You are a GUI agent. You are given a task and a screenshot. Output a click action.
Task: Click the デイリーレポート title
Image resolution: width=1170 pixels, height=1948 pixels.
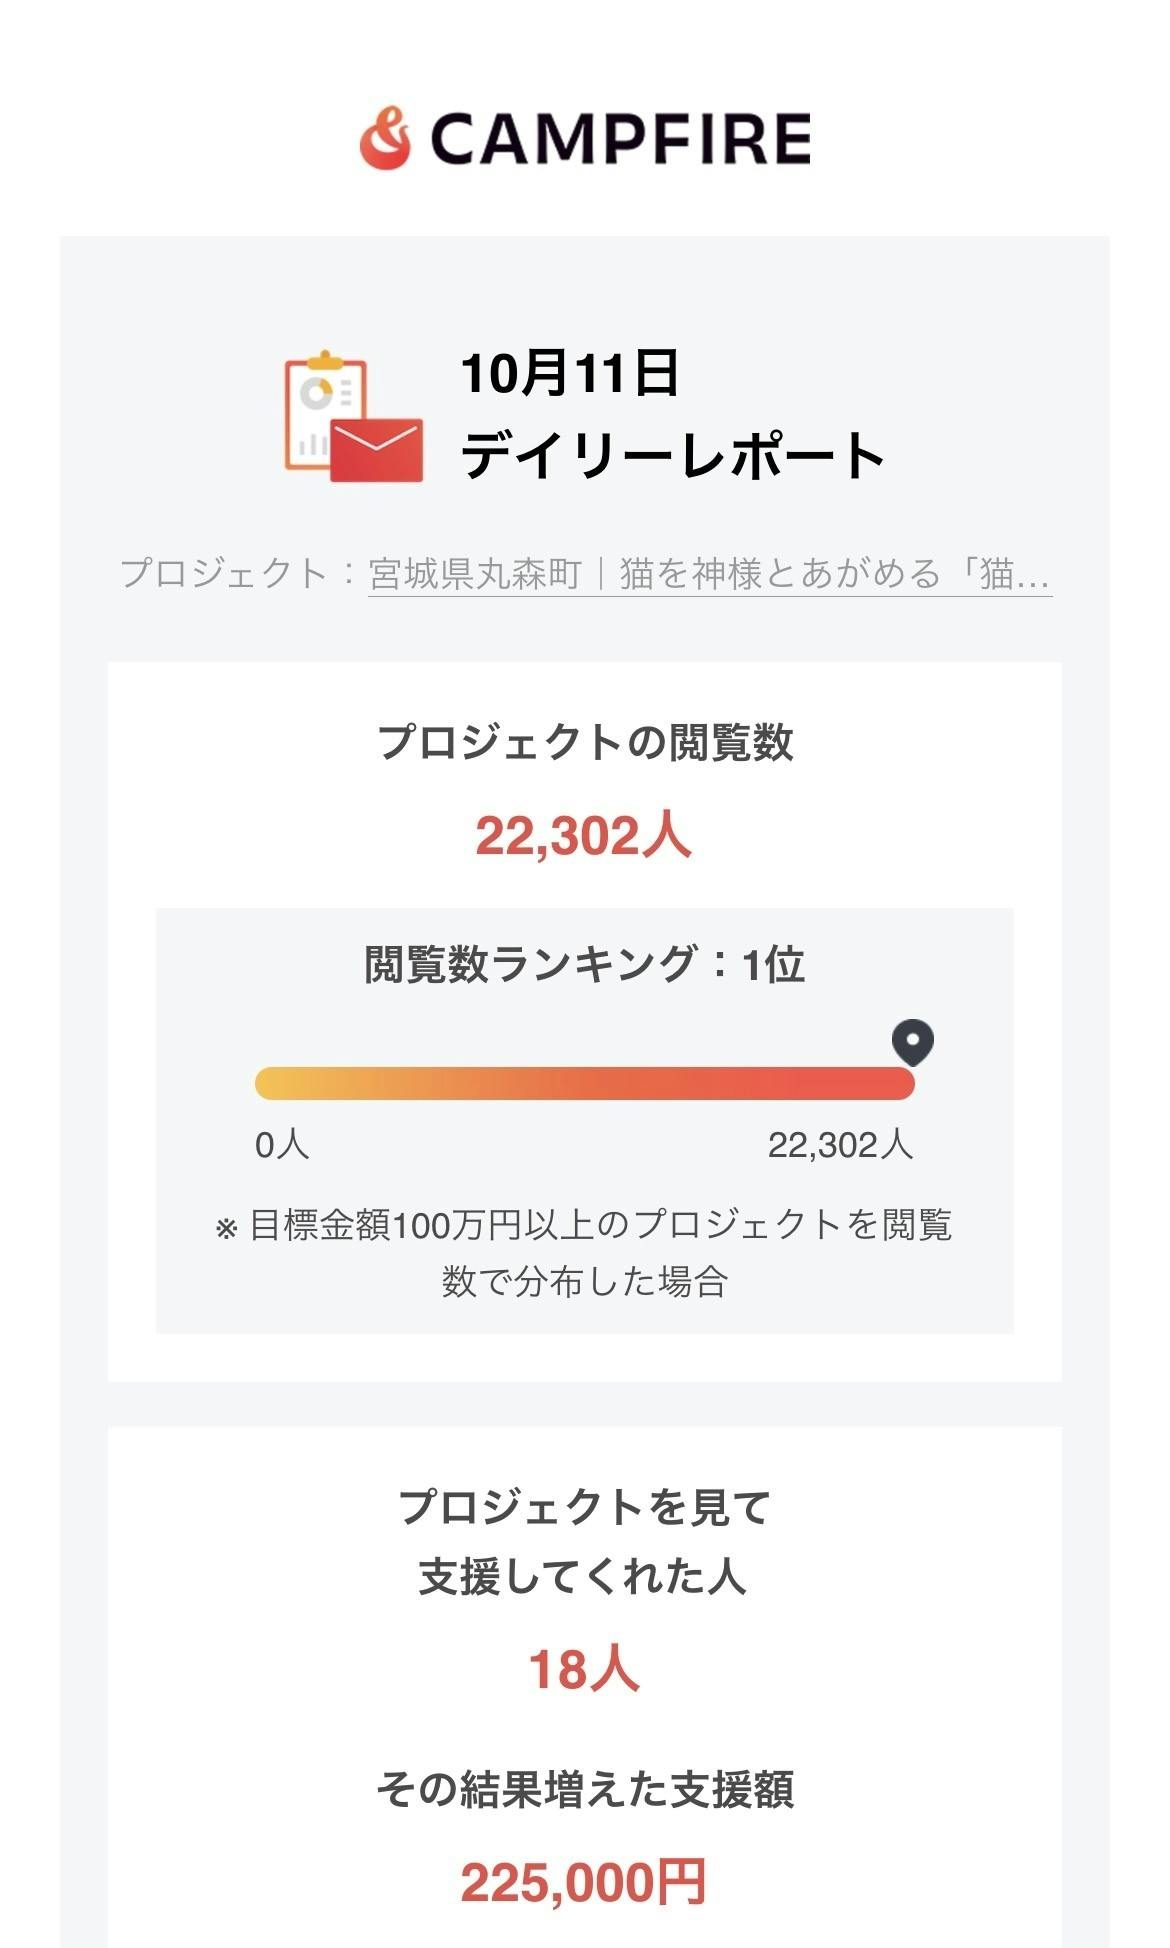673,455
